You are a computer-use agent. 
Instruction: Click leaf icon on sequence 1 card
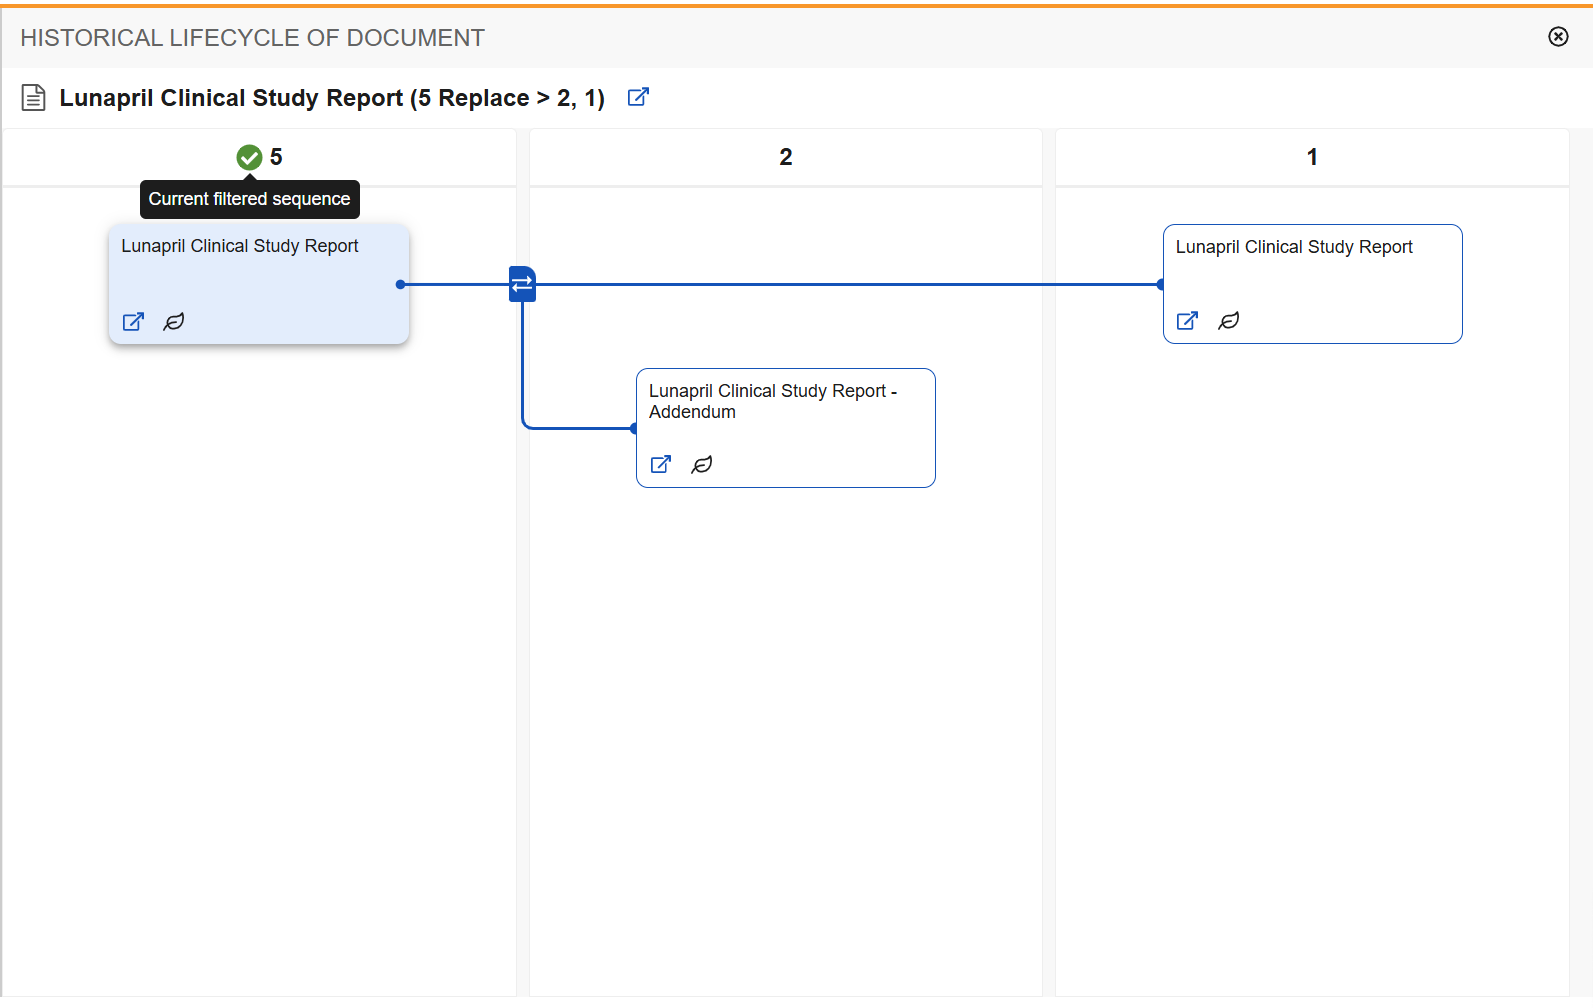[1229, 321]
